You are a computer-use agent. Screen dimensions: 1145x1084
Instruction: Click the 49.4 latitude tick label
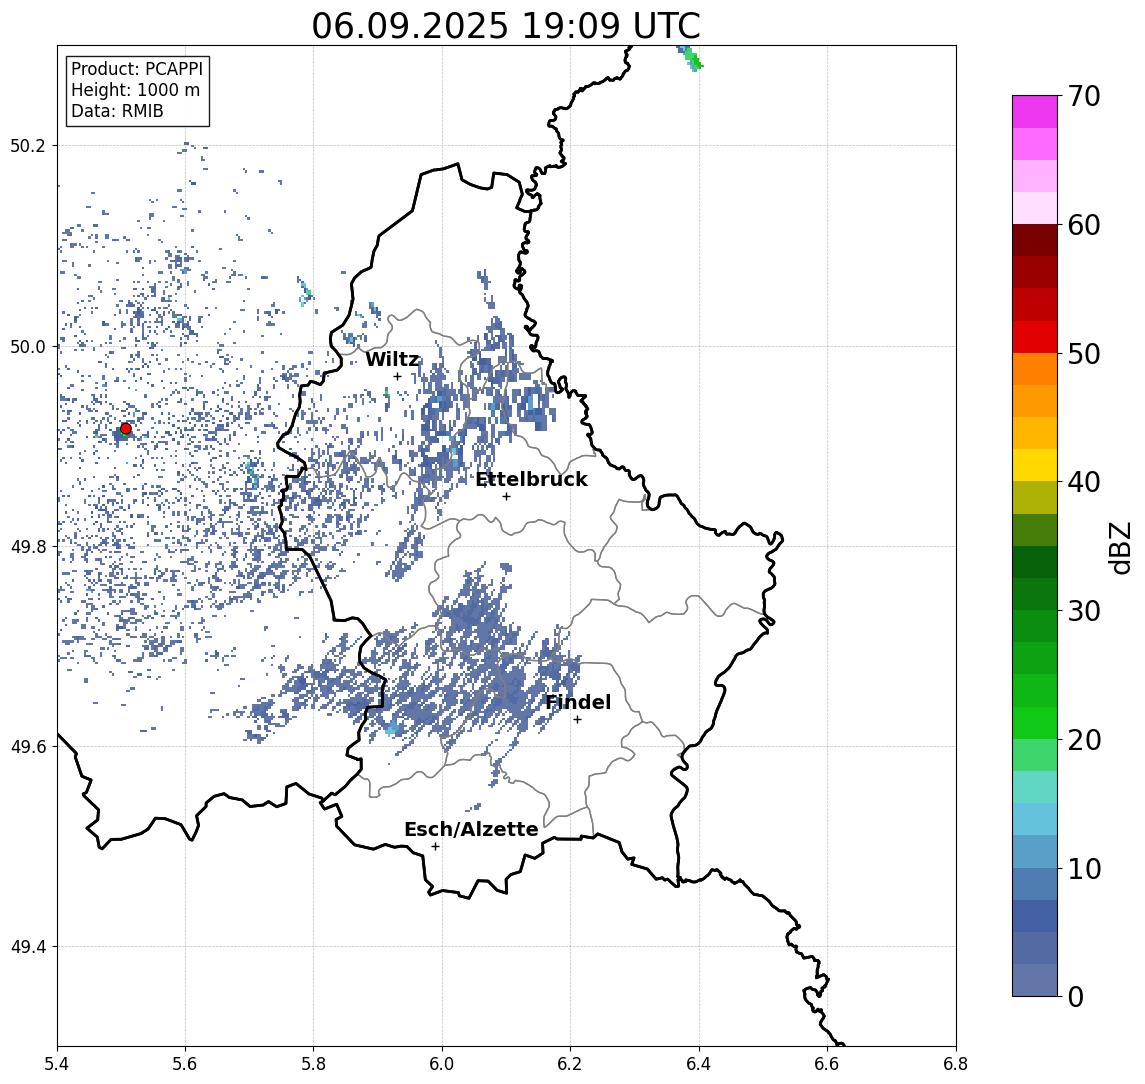tap(28, 947)
